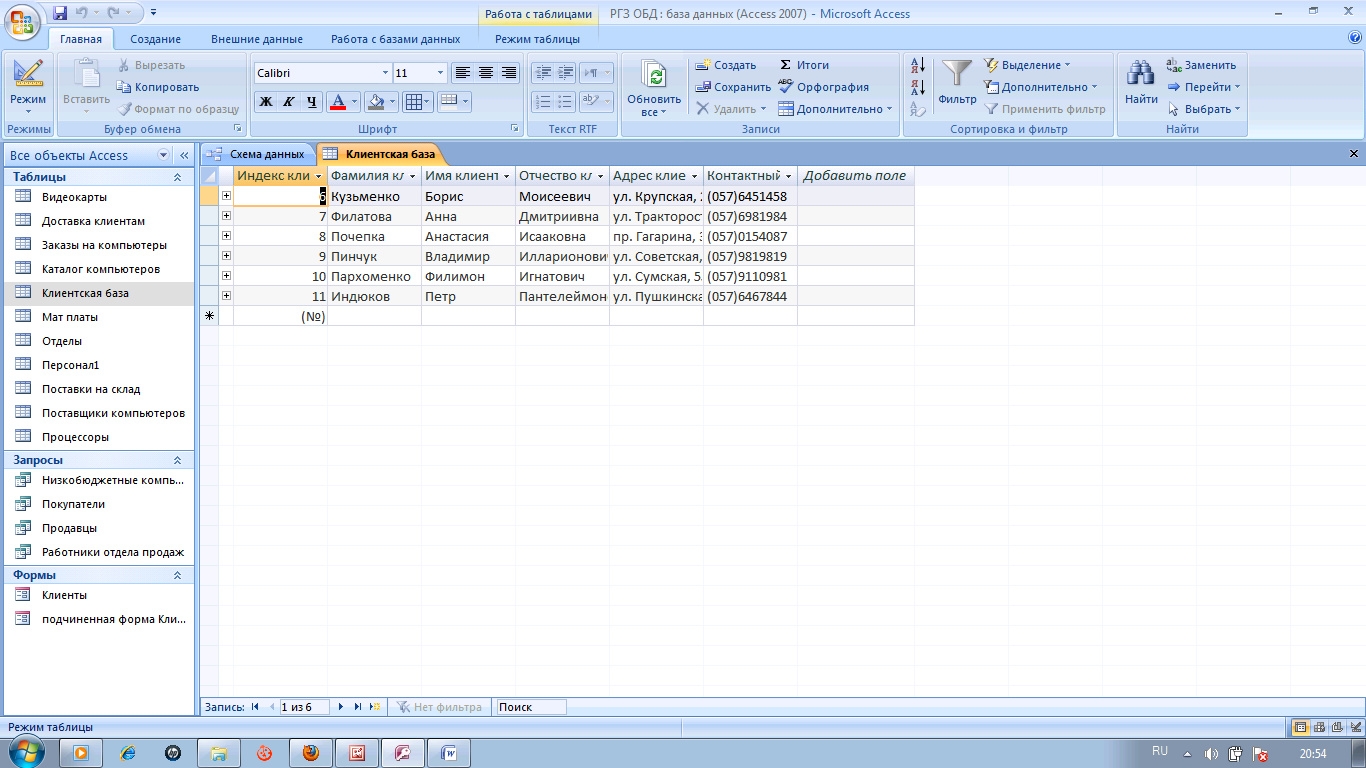Image resolution: width=1366 pixels, height=768 pixels.
Task: Click the alternate row color button
Action: coord(450,101)
